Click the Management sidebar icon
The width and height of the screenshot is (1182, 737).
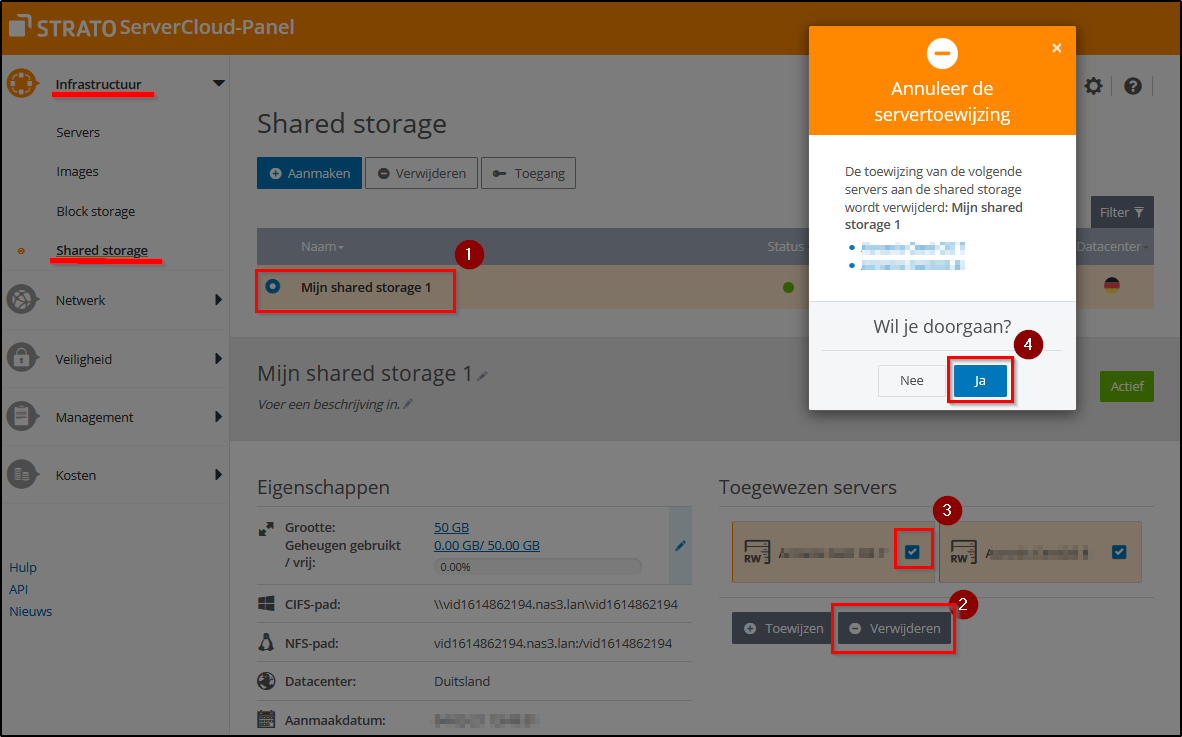tap(21, 417)
